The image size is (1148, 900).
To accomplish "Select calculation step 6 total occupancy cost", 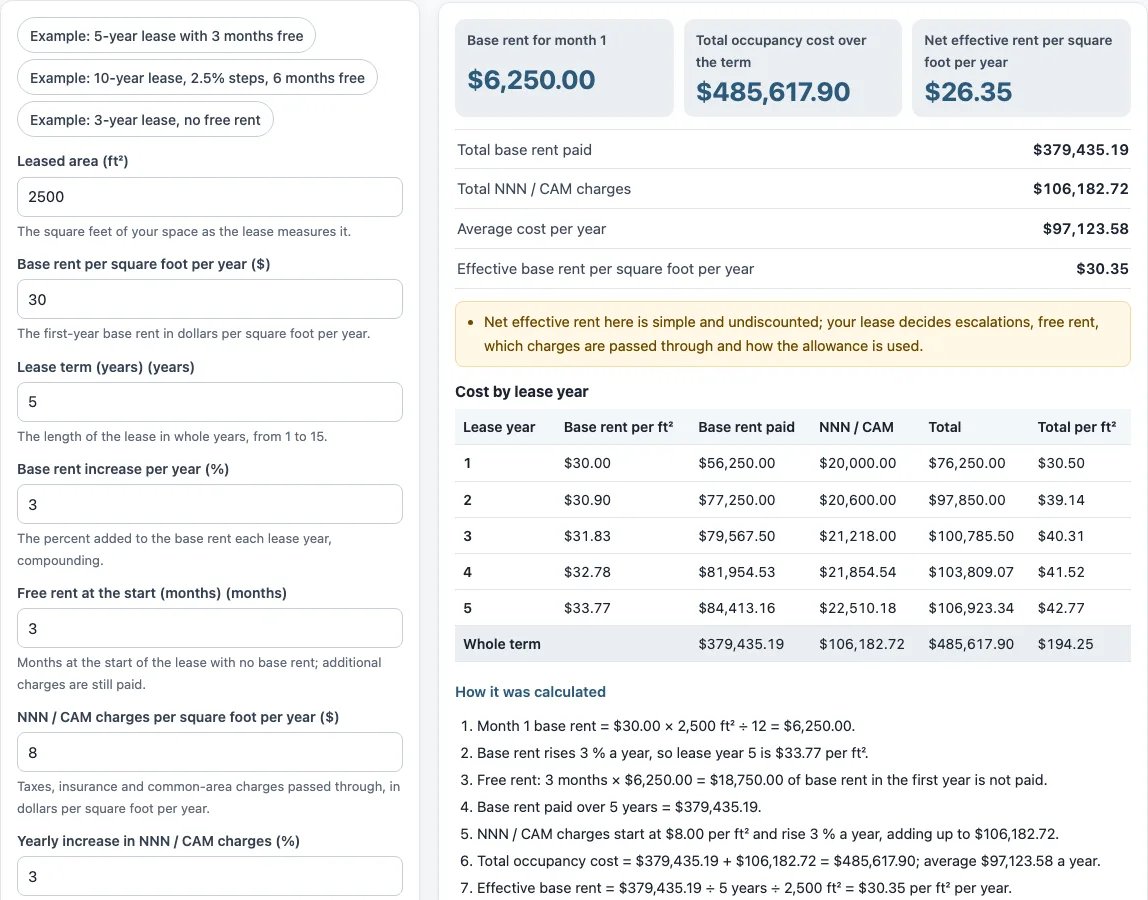I will 789,861.
